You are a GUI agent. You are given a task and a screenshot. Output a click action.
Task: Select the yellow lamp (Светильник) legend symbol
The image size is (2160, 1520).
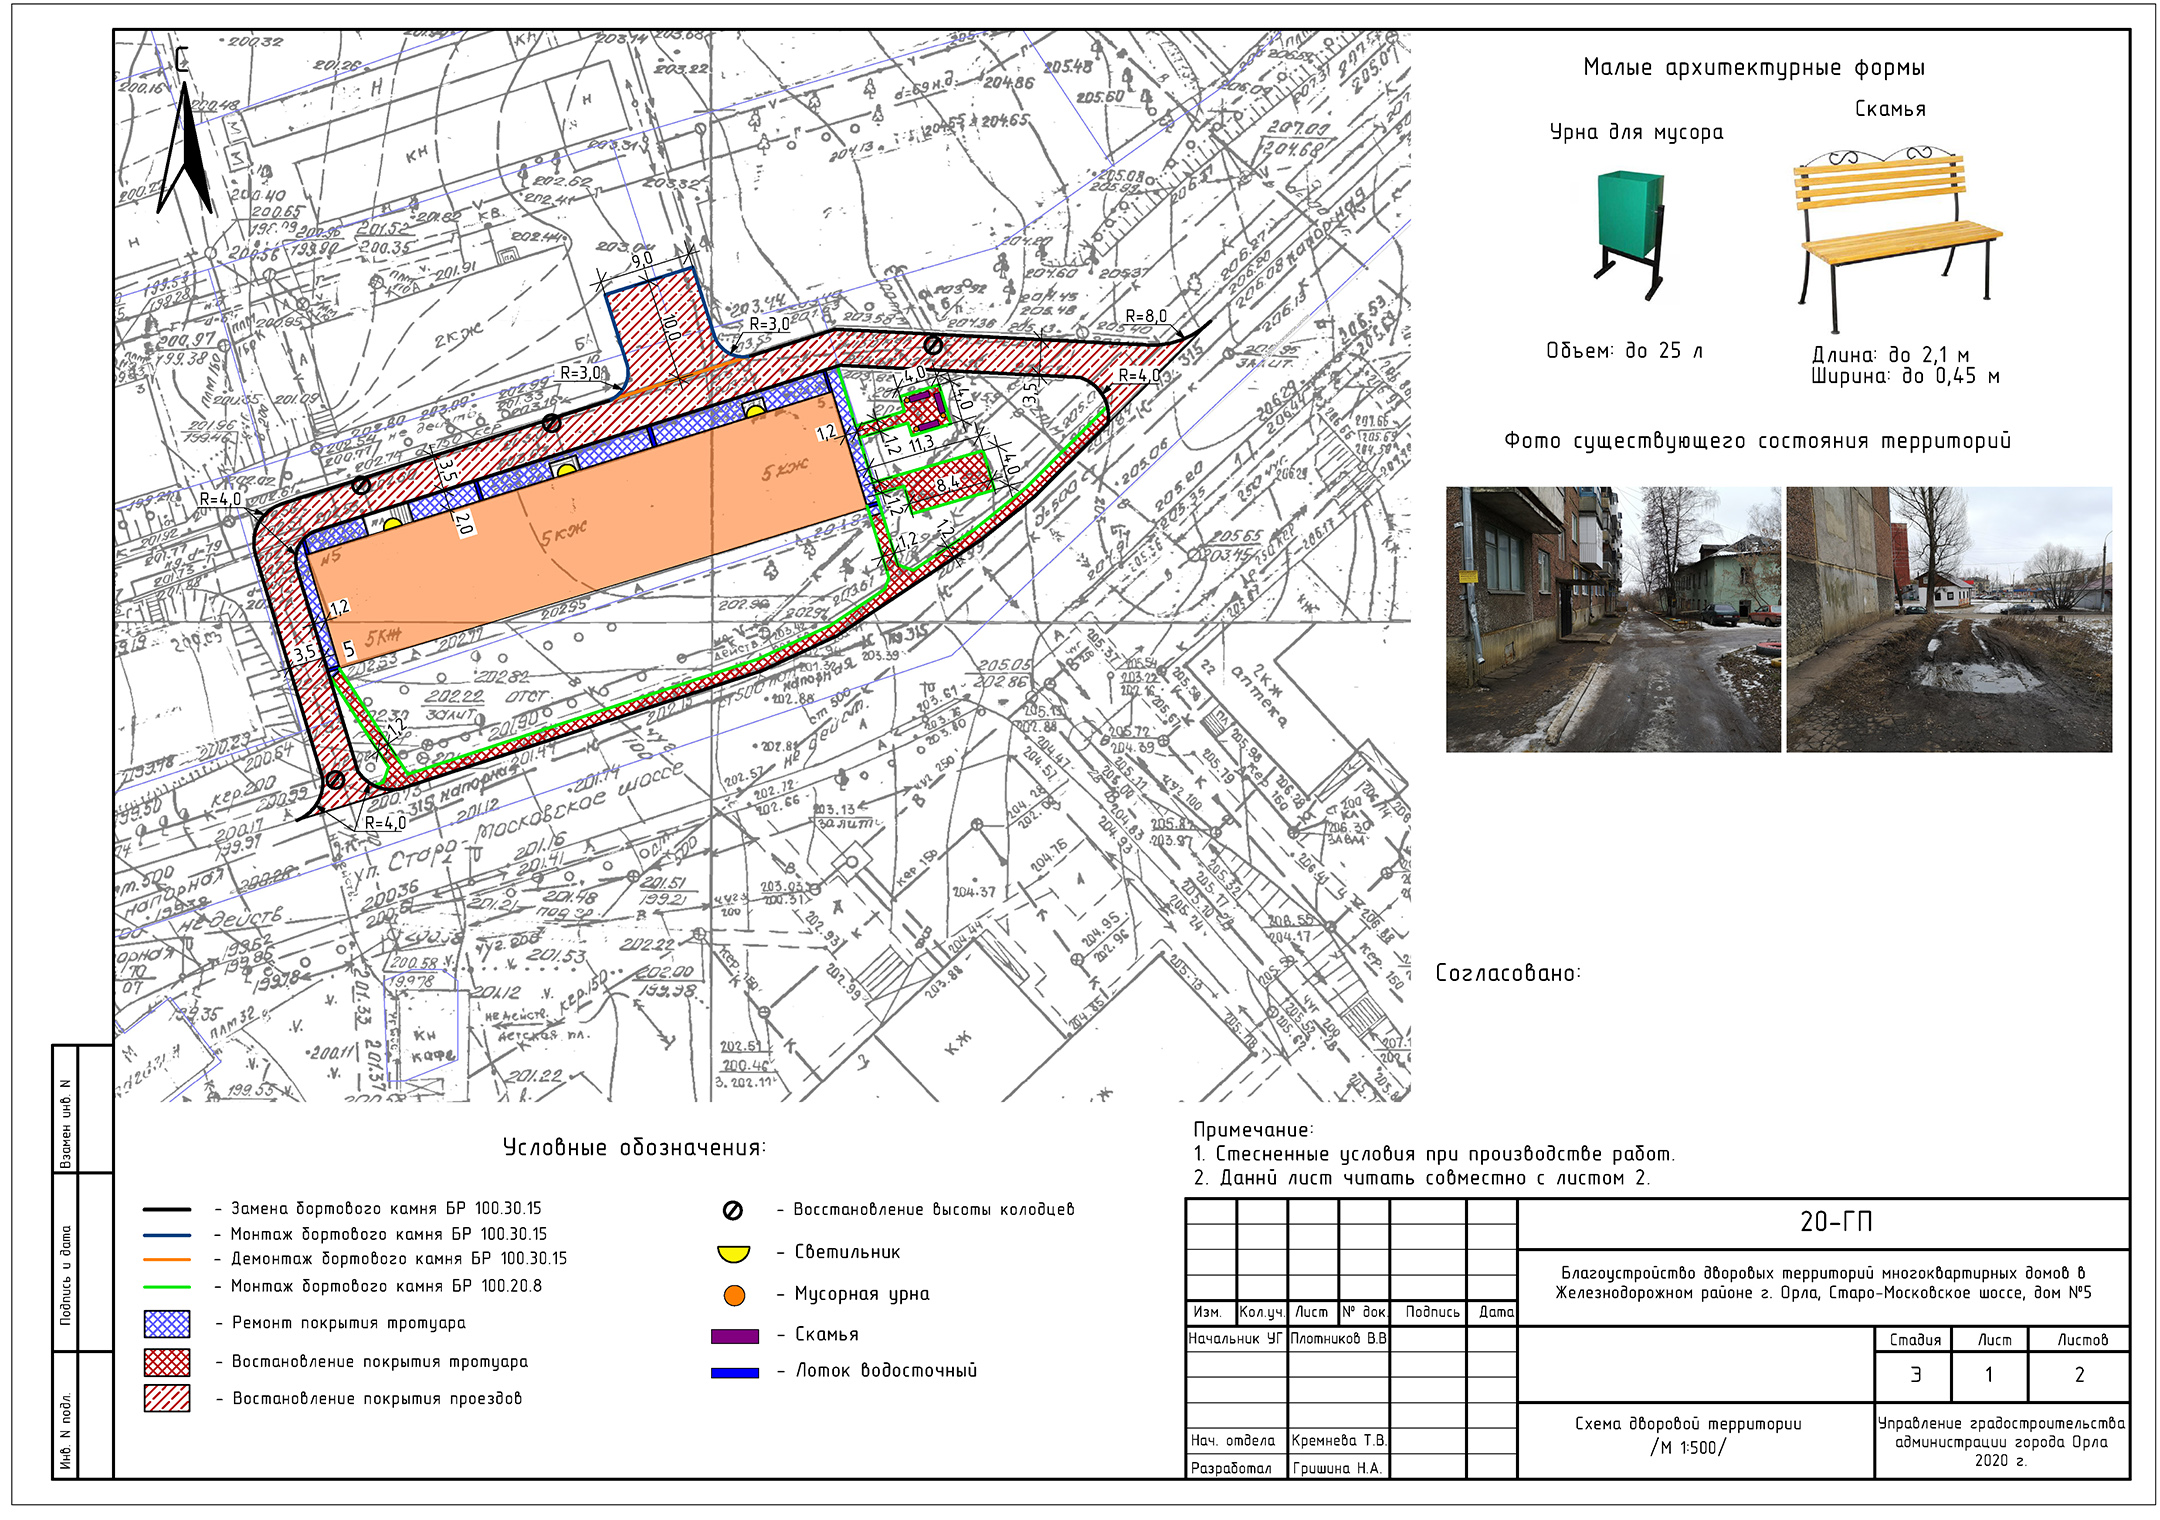(733, 1253)
